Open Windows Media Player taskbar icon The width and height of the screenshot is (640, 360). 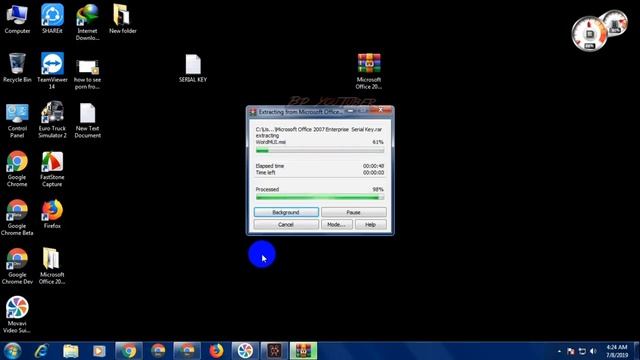(x=99, y=351)
